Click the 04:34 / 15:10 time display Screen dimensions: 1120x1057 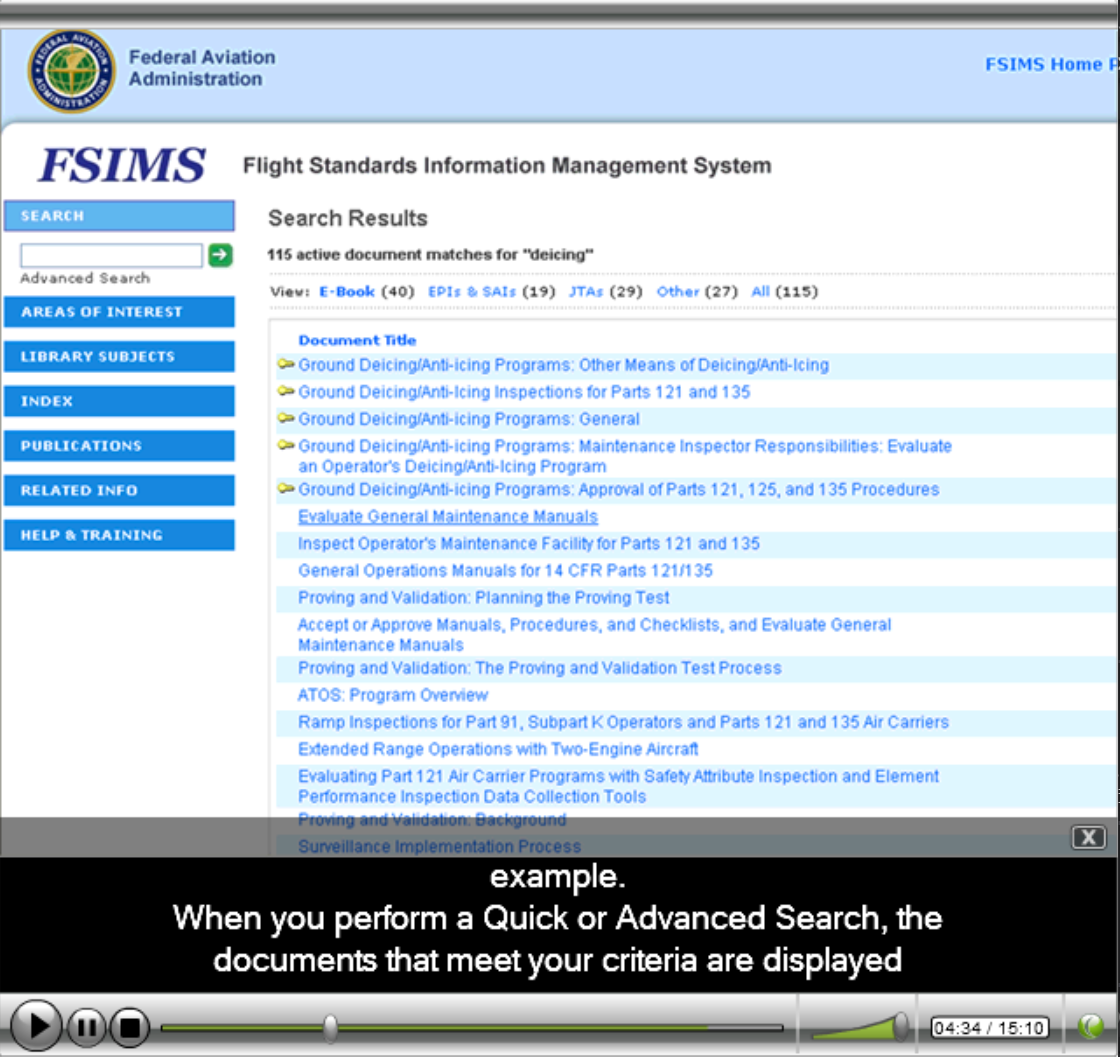[x=989, y=1028]
